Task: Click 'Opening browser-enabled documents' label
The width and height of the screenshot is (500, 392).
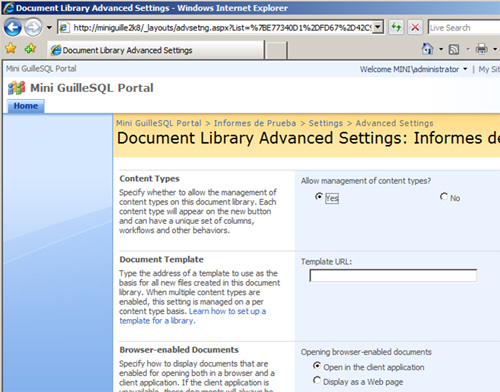Action: coord(366,352)
